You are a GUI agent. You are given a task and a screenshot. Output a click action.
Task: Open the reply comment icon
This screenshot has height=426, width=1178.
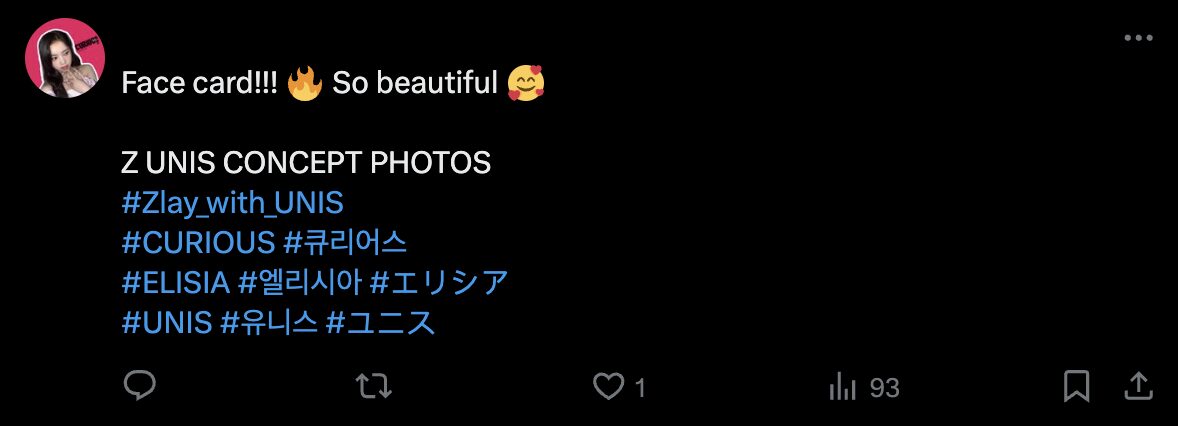tap(136, 386)
